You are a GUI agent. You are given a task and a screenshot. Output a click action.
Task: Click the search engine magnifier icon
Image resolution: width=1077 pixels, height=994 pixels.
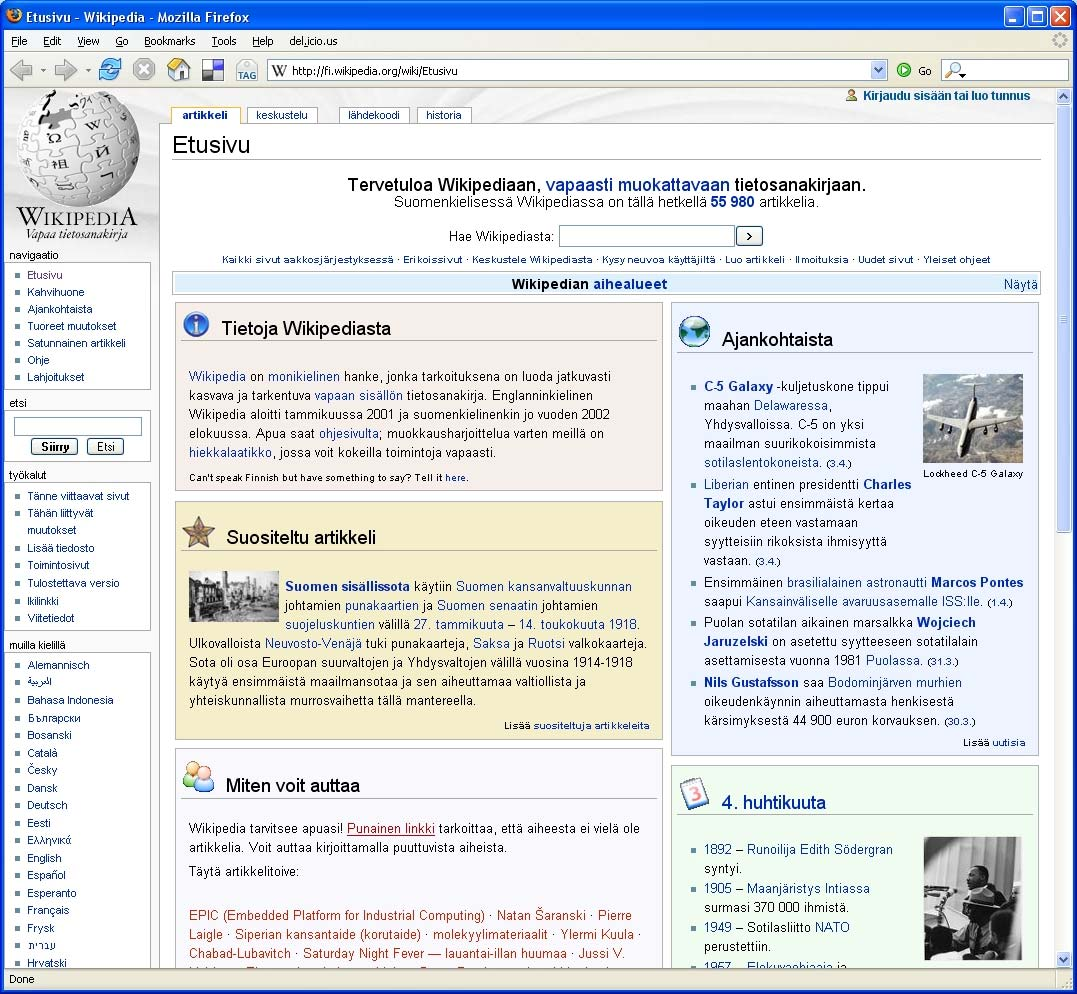click(x=952, y=70)
